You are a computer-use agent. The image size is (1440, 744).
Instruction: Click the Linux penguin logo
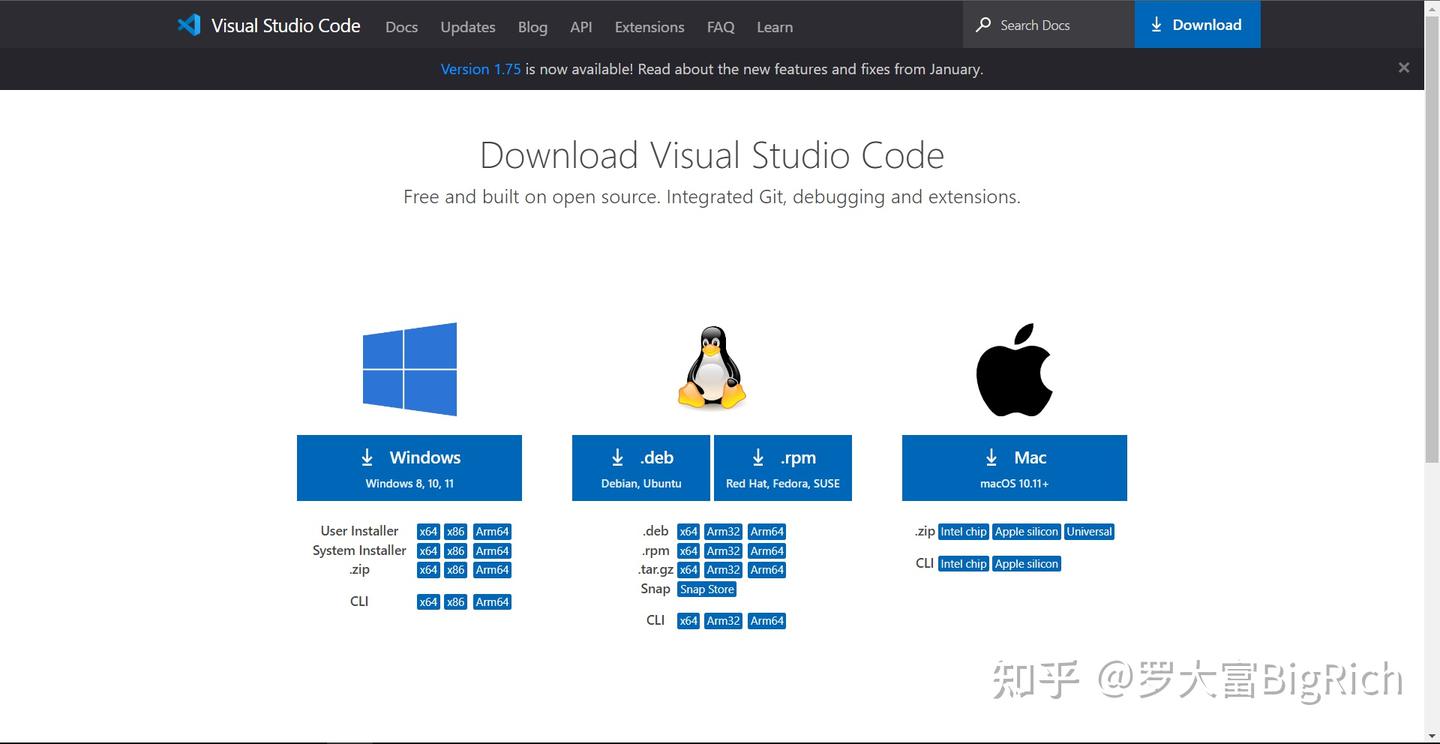[x=711, y=368]
